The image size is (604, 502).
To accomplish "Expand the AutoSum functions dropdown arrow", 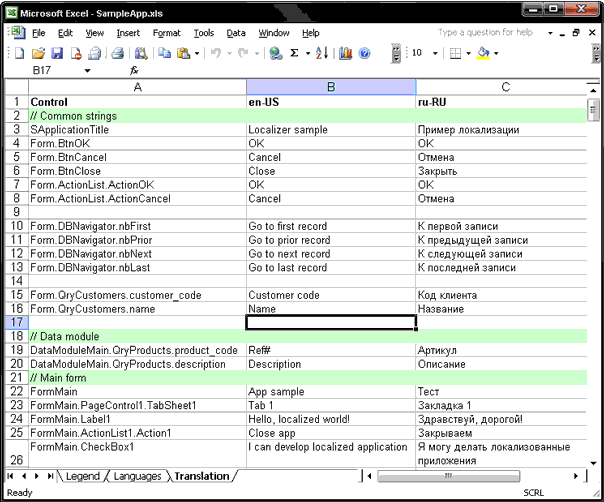I will click(x=308, y=53).
